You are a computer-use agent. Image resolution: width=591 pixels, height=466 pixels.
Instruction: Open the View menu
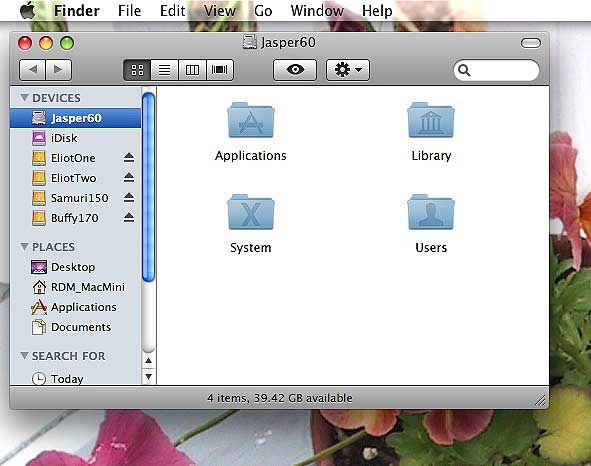click(x=220, y=11)
